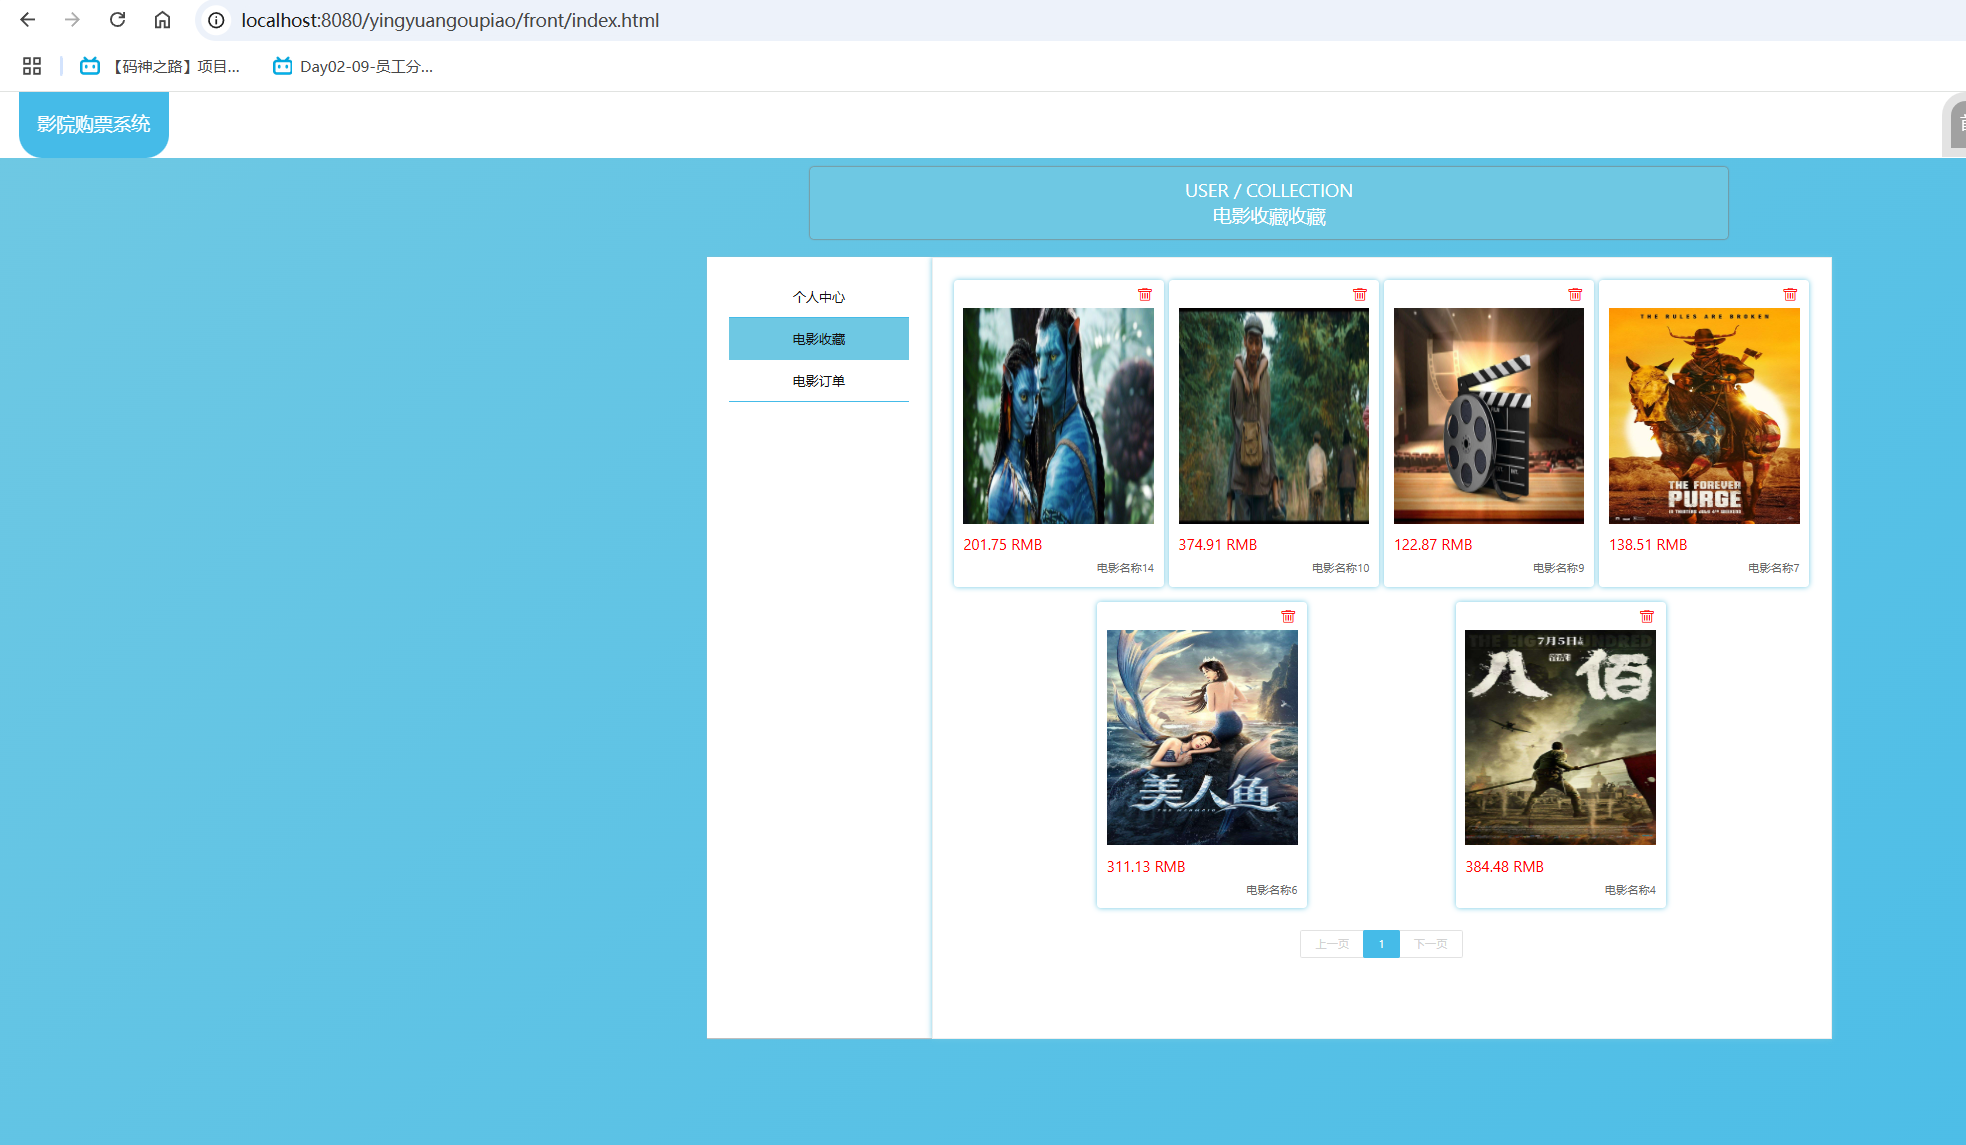Select 电影收藏 sidebar item
This screenshot has width=1966, height=1145.
[819, 339]
